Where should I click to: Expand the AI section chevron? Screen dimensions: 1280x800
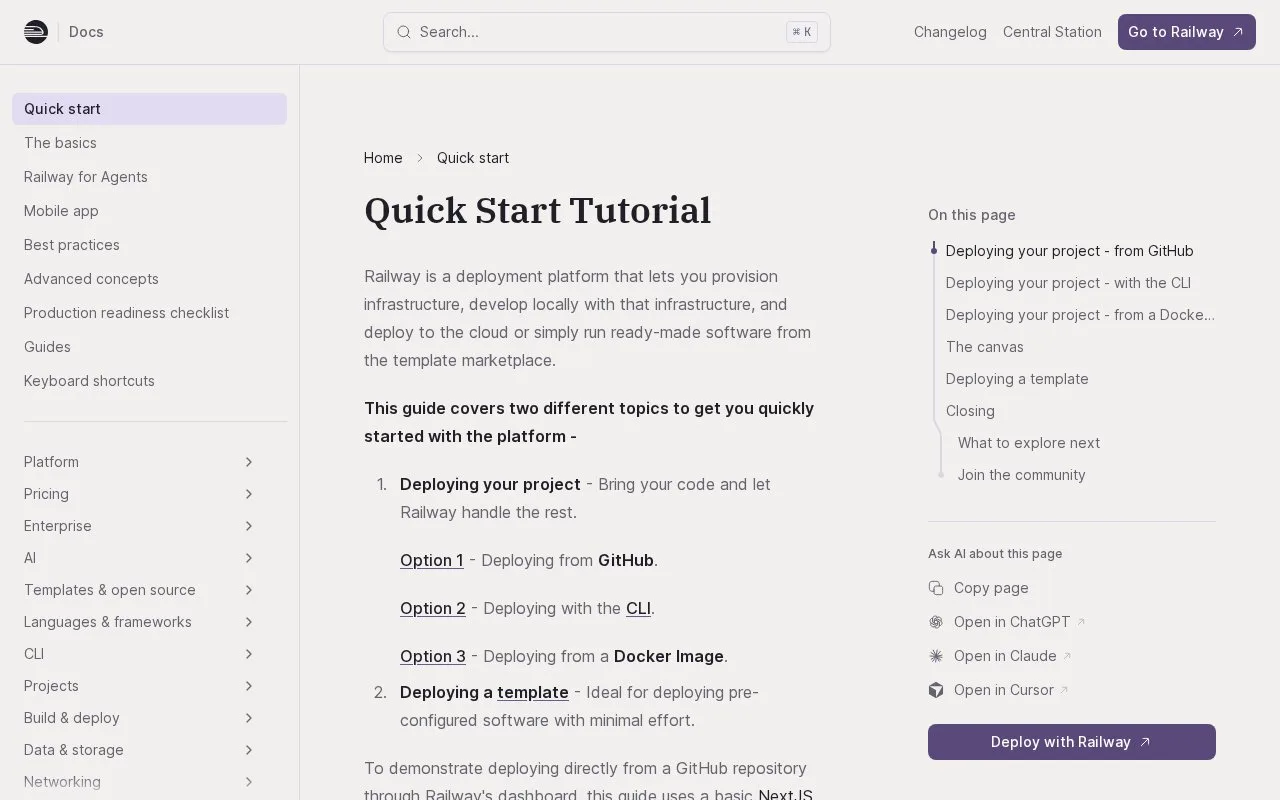click(x=249, y=558)
